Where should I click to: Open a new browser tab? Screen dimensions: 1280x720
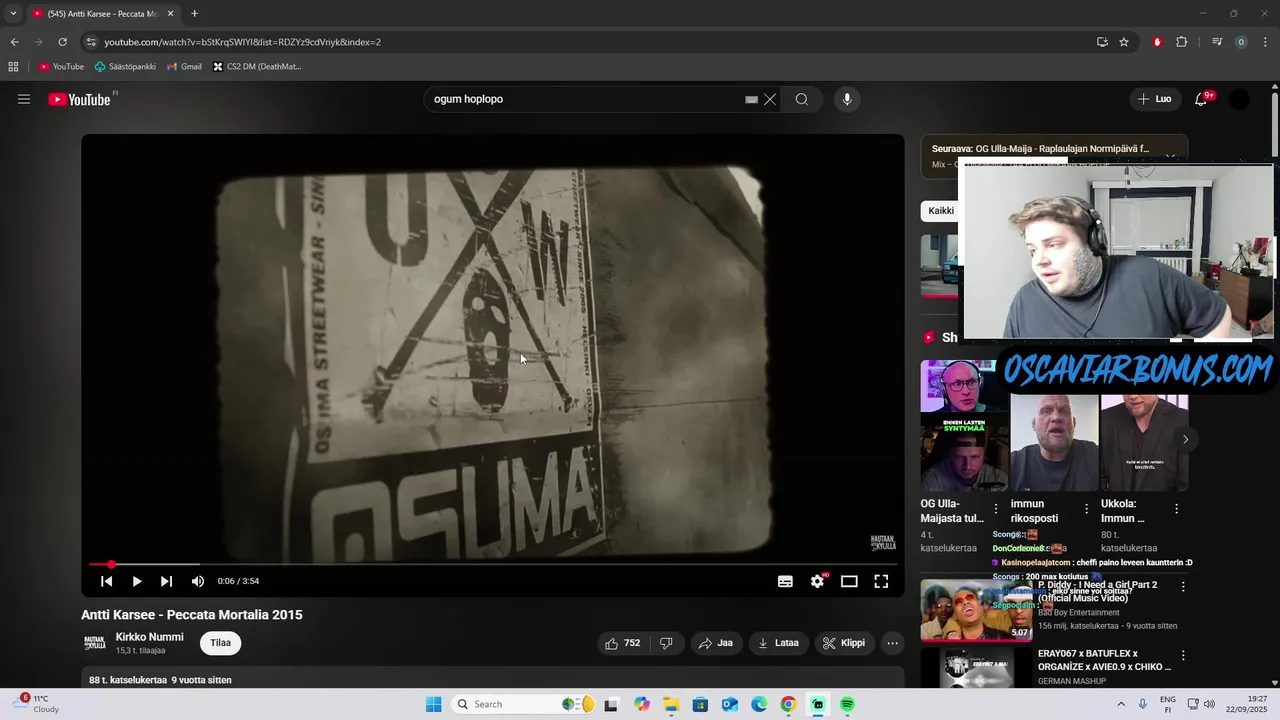pos(194,14)
